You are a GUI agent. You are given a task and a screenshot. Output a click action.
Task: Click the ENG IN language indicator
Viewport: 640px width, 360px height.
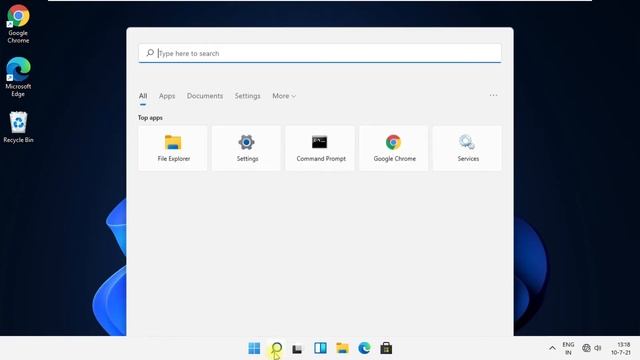[x=568, y=349]
